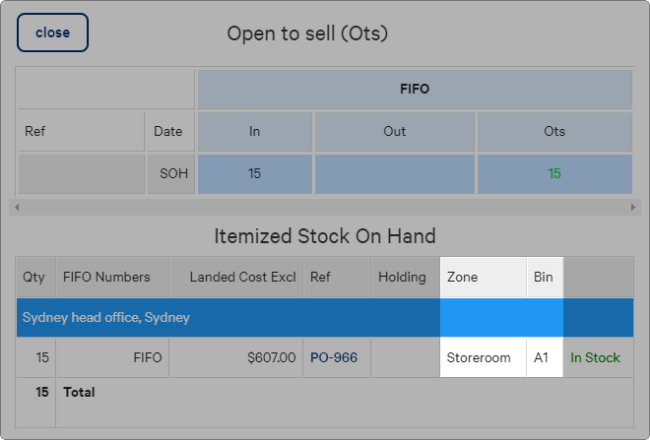Click the A1 bin cell

pyautogui.click(x=545, y=357)
